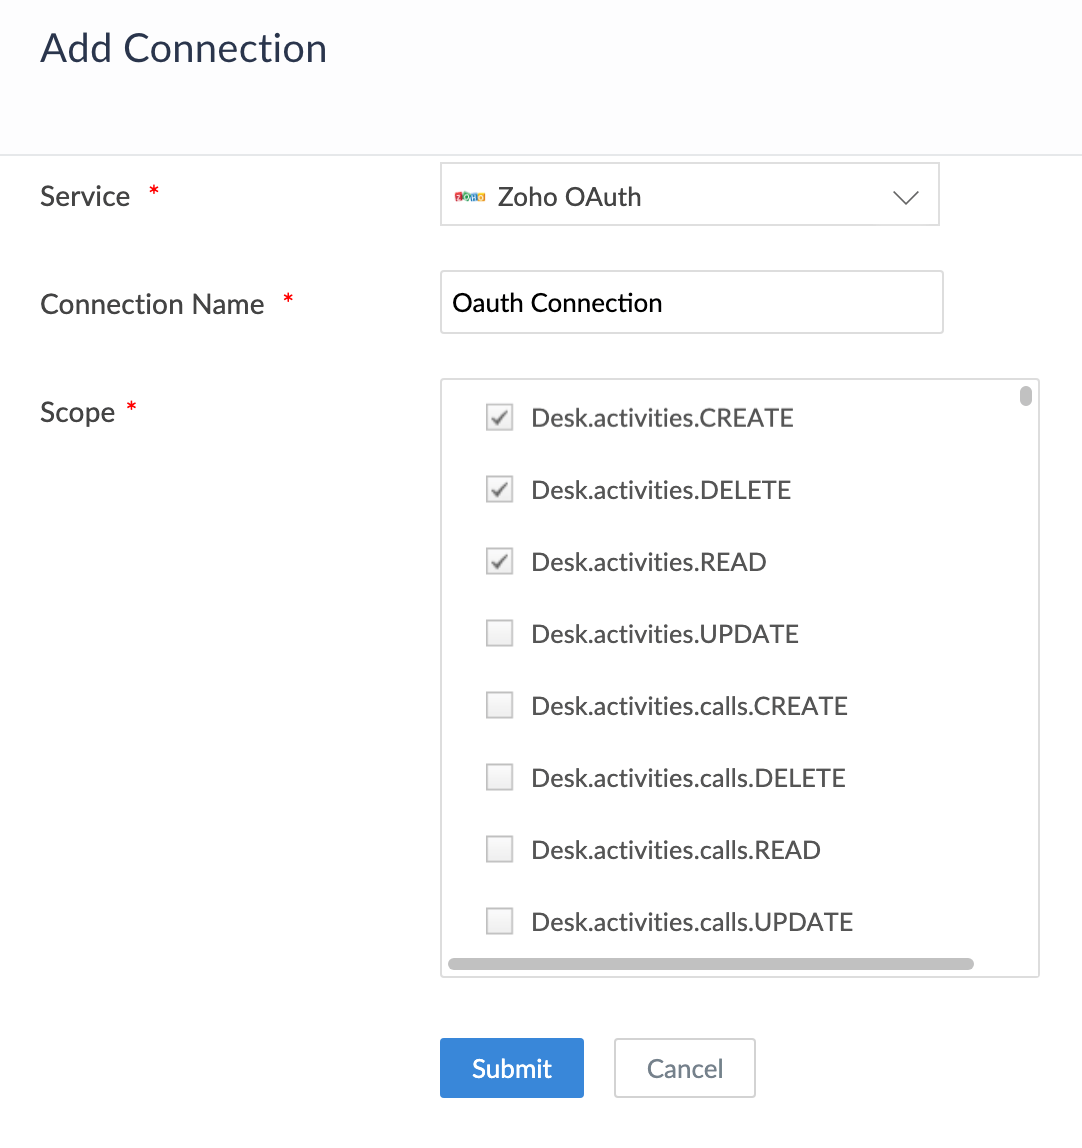Viewport: 1082px width, 1148px height.
Task: Click the Add Connection heading
Action: (183, 48)
